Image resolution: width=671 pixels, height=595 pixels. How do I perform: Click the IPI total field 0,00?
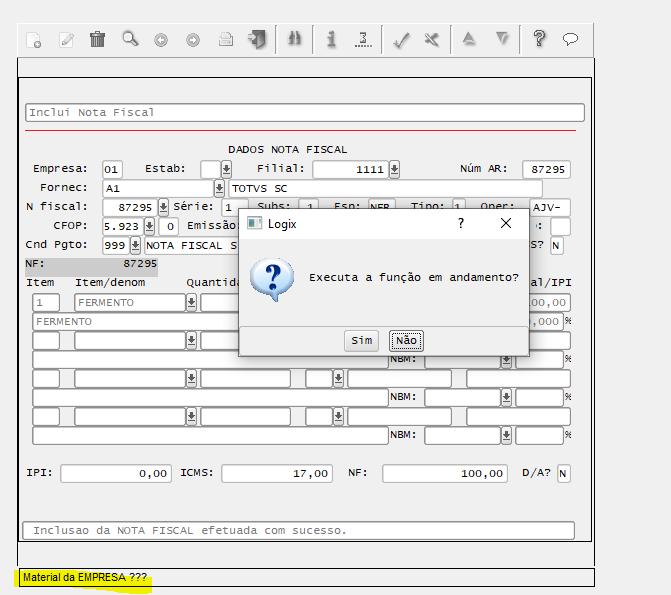(x=116, y=473)
